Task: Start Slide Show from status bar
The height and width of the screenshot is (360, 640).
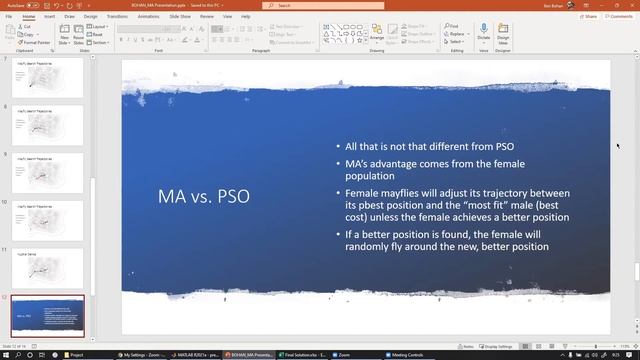Action: coord(565,347)
